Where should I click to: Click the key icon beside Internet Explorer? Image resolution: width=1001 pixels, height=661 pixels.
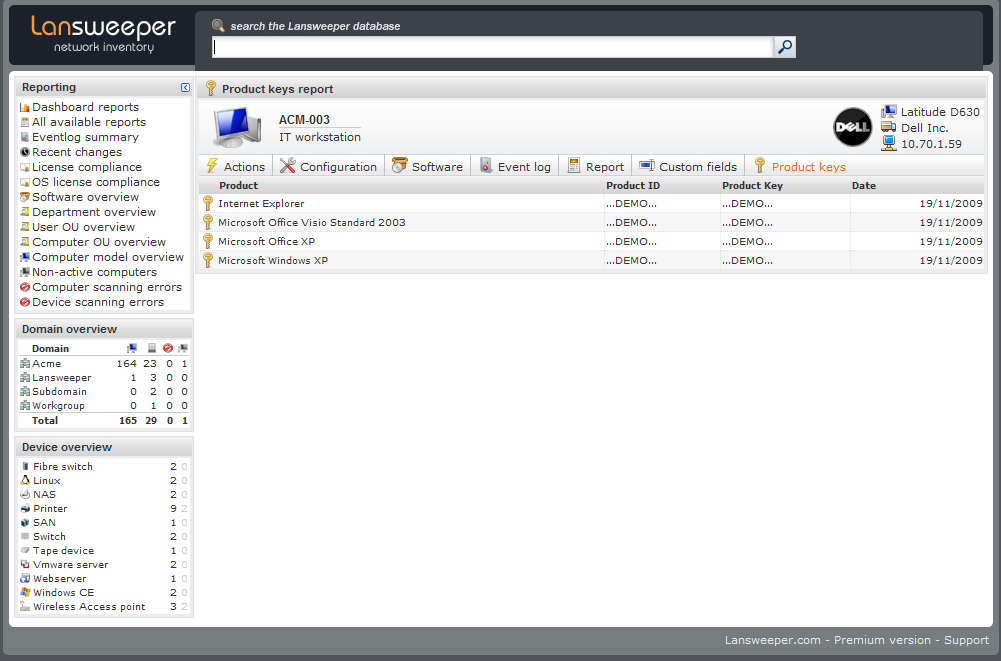coord(207,203)
